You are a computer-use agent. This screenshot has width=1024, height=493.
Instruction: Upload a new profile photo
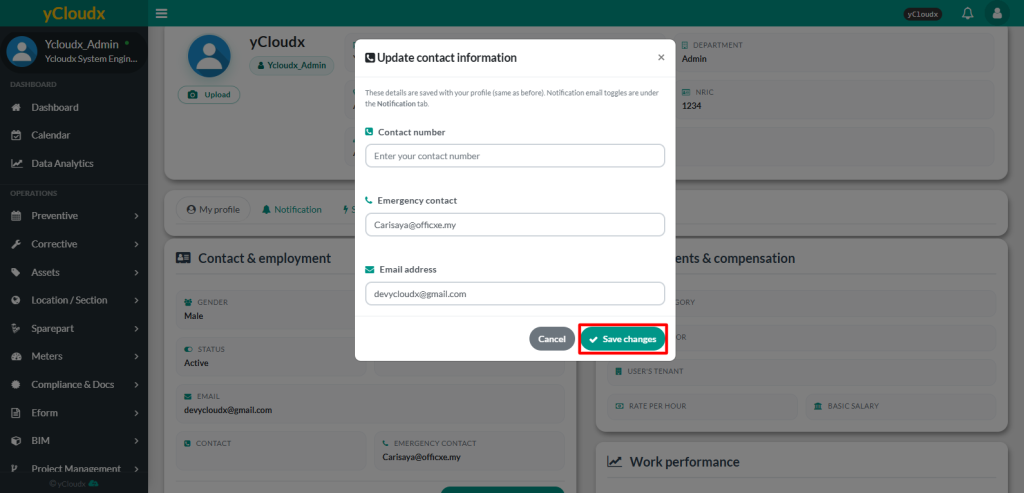click(209, 95)
